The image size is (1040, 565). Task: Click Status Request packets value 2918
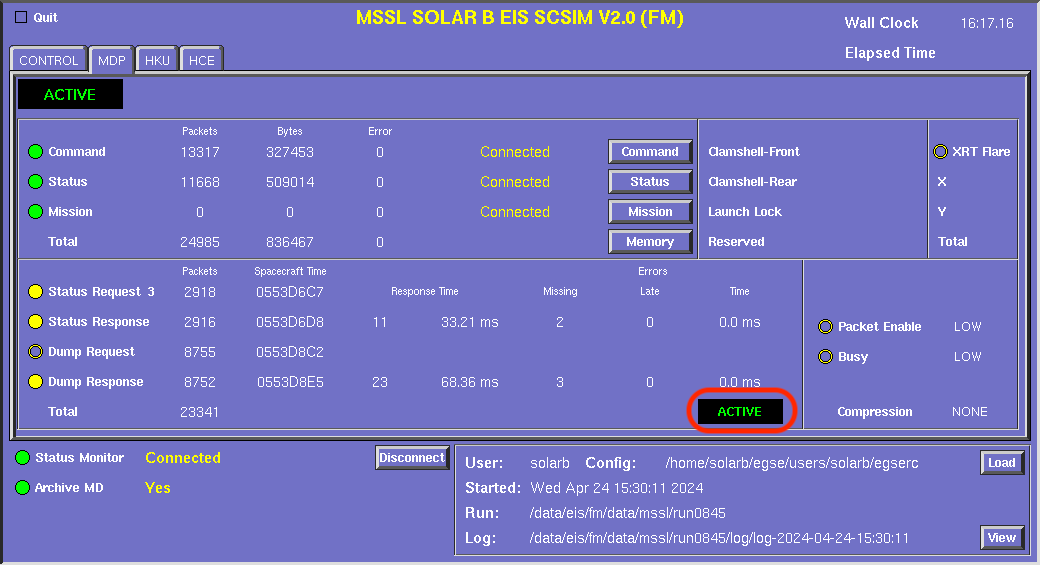(200, 292)
